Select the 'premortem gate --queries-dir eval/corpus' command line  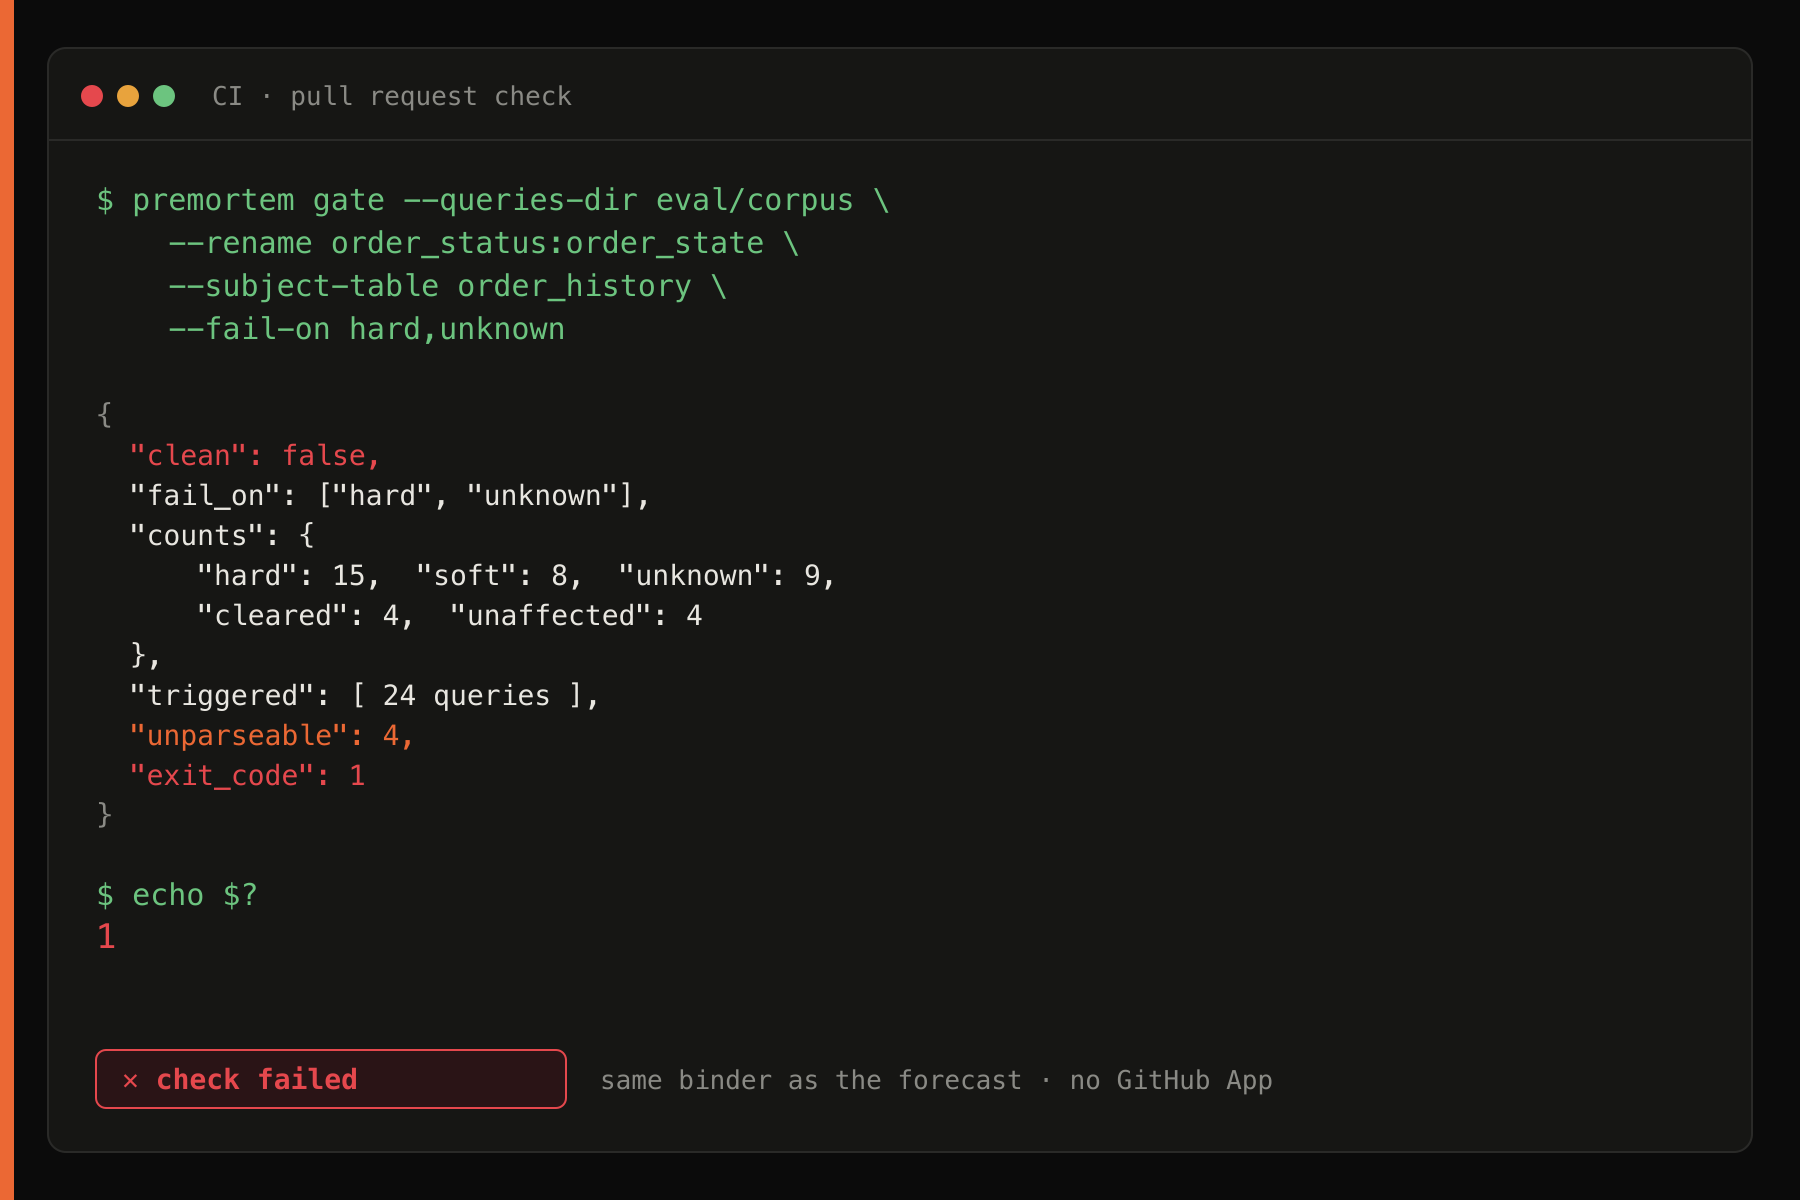pos(493,200)
